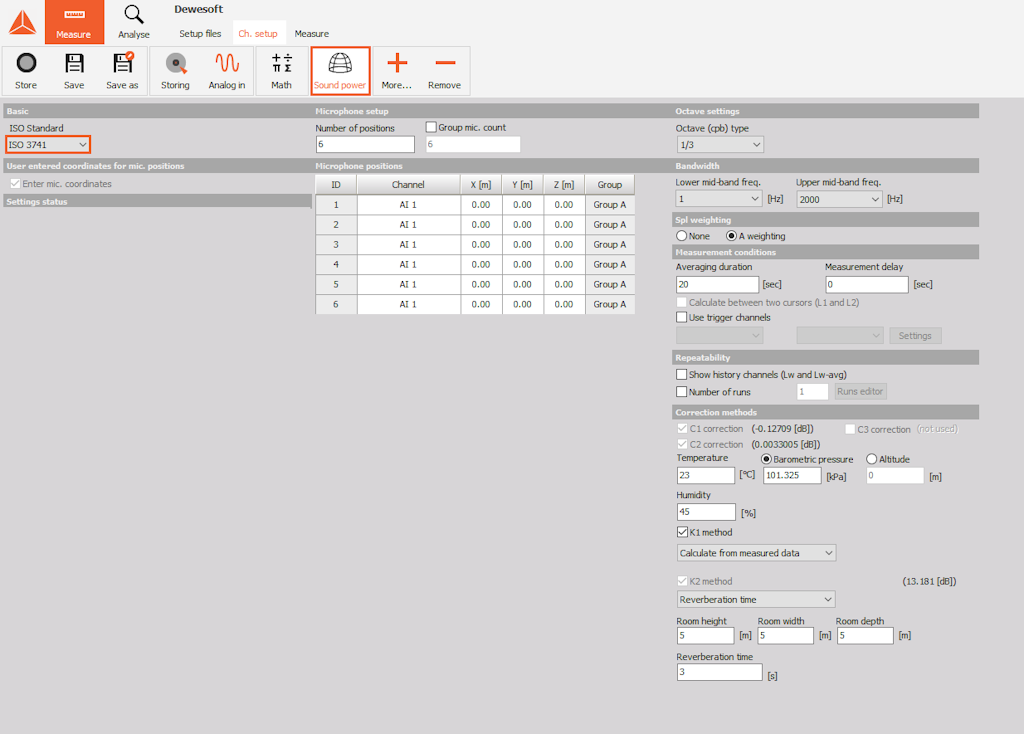Open the K1 method dropdown
Image resolution: width=1024 pixels, height=734 pixels.
point(756,553)
